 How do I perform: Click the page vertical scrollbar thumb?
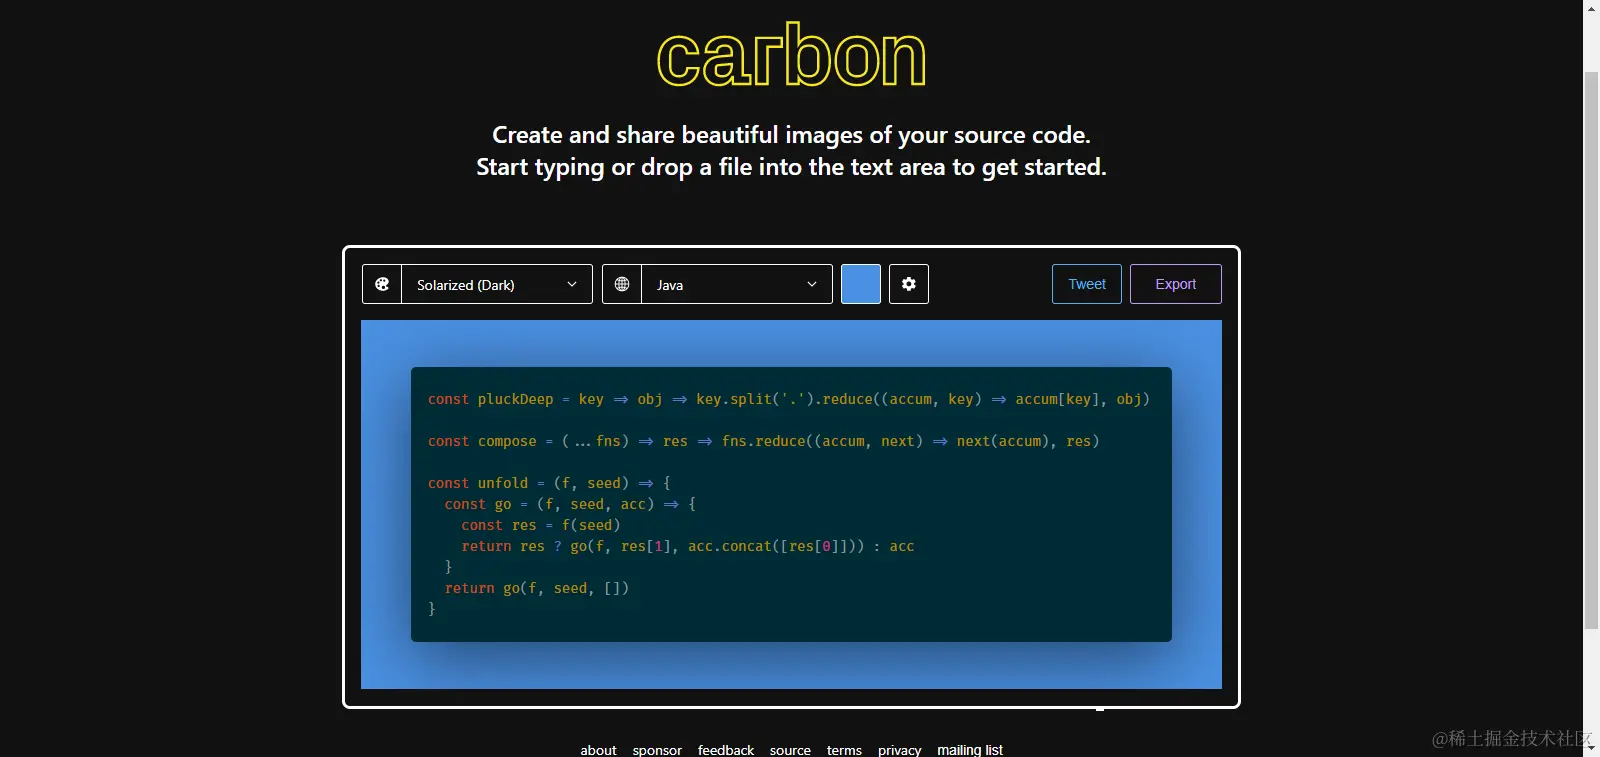1591,350
